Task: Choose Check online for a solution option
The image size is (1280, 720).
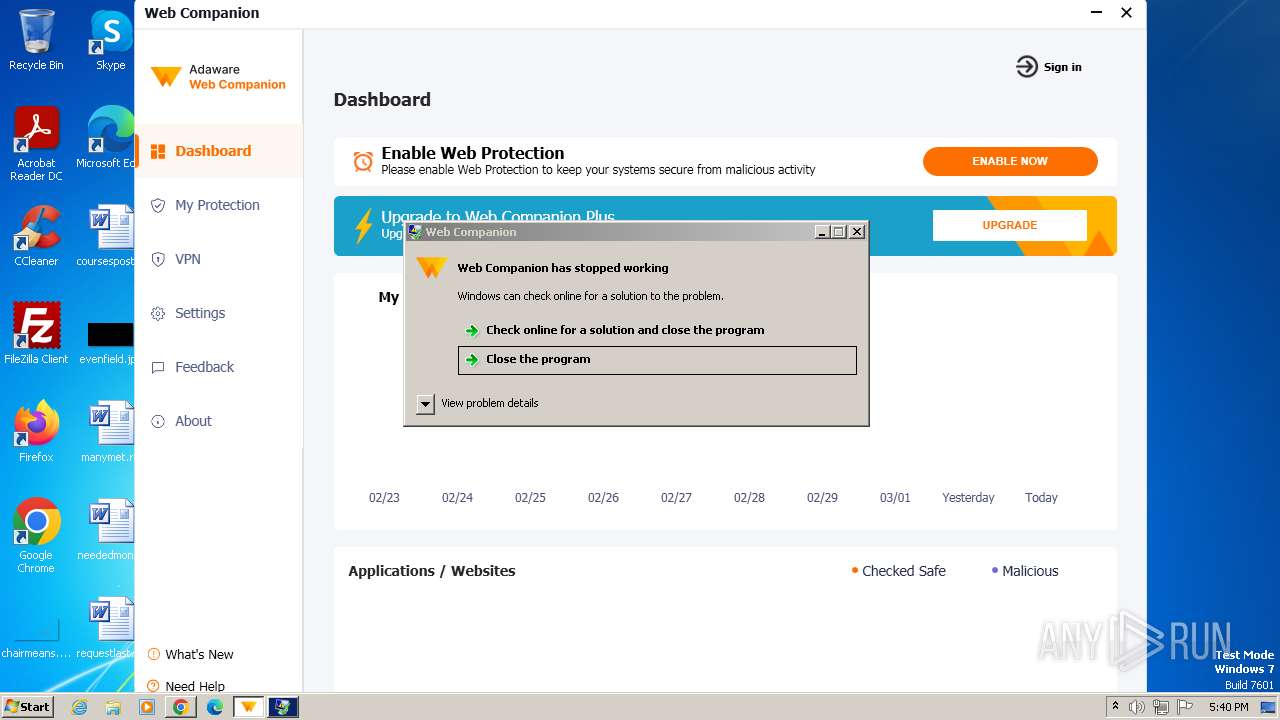Action: 657,330
